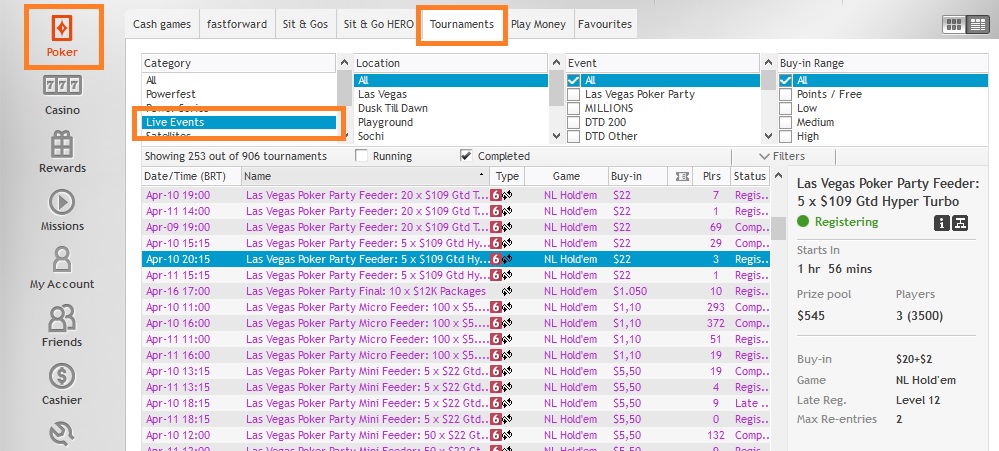This screenshot has height=451, width=999.
Task: Sort by Plrs column header
Action: click(x=711, y=176)
